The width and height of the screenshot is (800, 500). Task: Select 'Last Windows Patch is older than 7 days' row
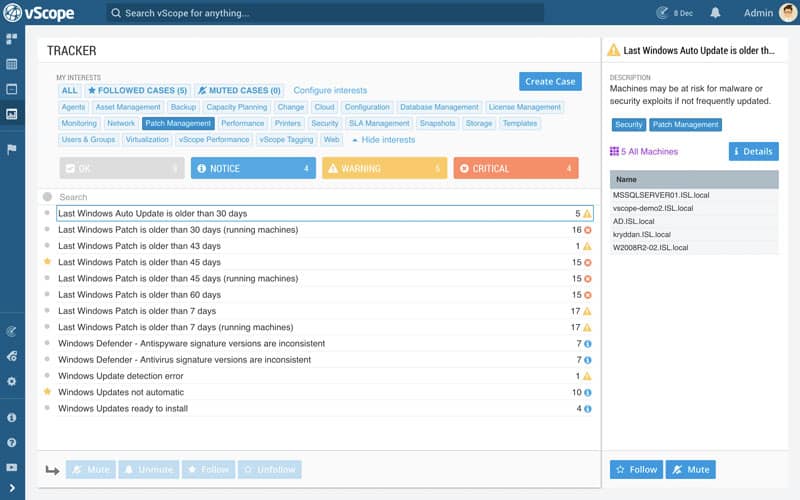coord(324,311)
